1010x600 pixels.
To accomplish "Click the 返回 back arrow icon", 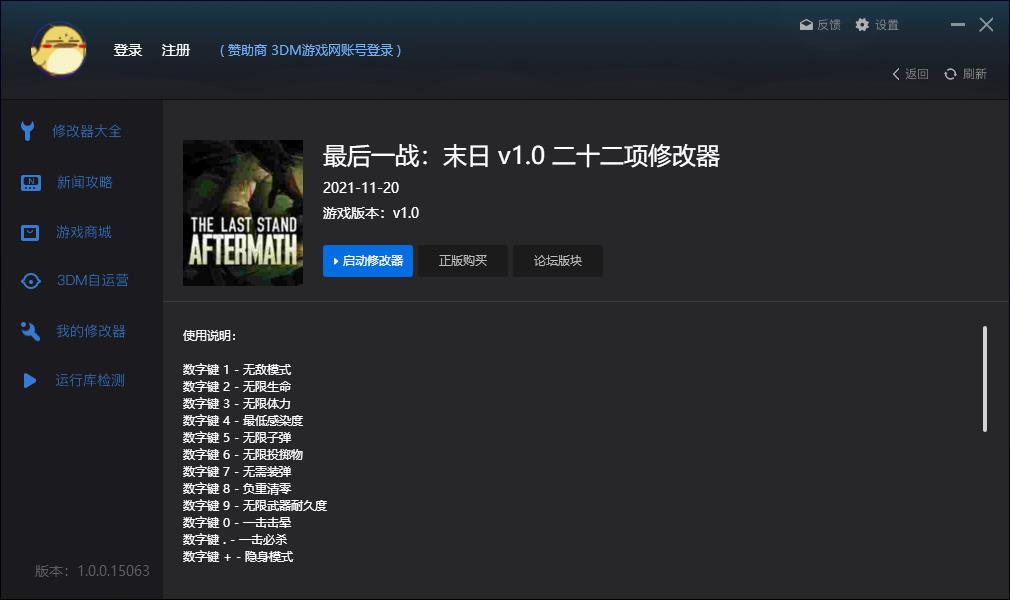I will point(896,74).
